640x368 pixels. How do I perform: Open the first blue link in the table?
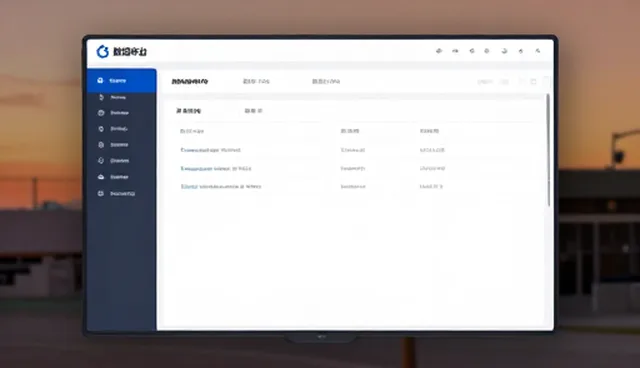[x=211, y=150]
